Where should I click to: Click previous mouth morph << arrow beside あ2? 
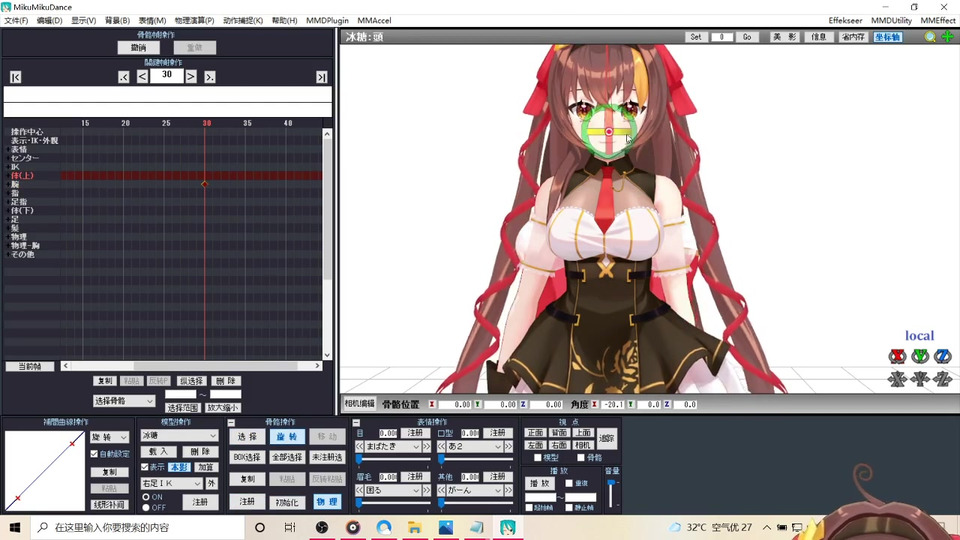[x=441, y=447]
